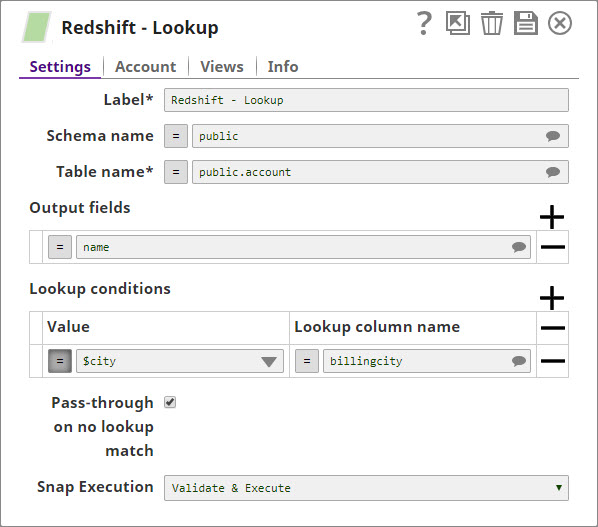Open the Info tab
The width and height of the screenshot is (598, 527).
click(283, 67)
